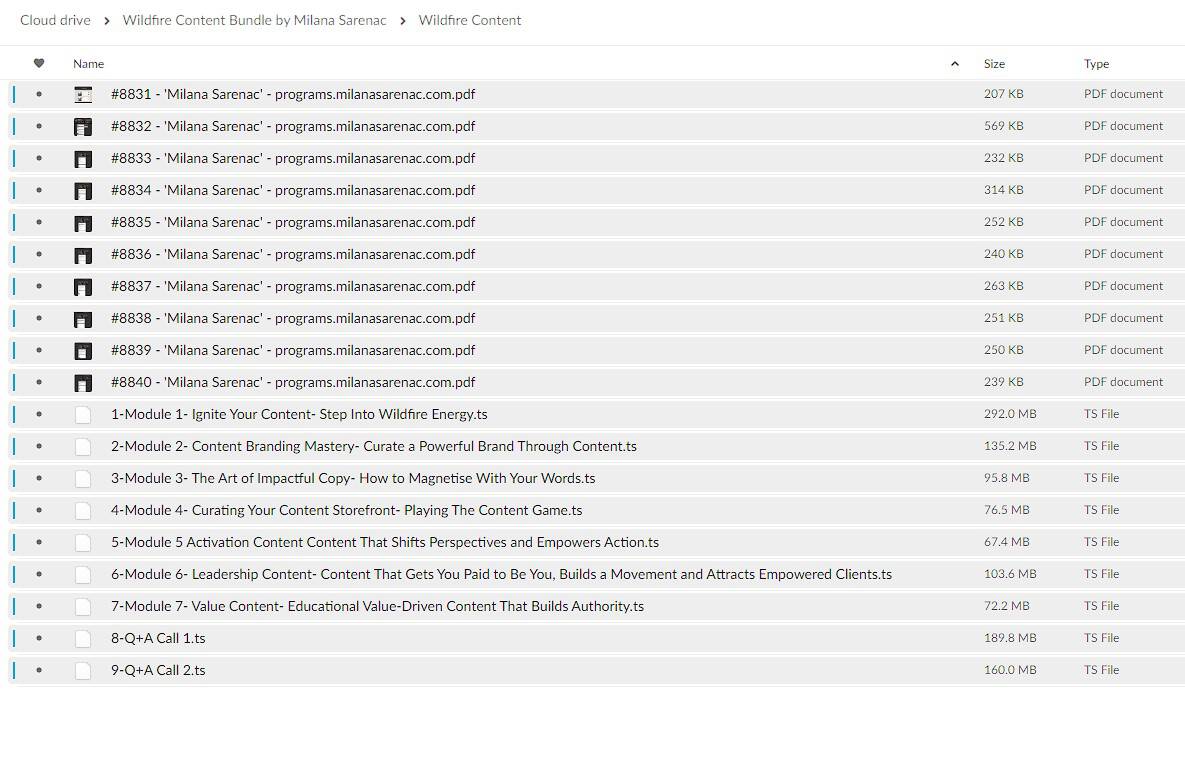Click PDF icon of #8840 document
The image size is (1185, 764).
(83, 382)
